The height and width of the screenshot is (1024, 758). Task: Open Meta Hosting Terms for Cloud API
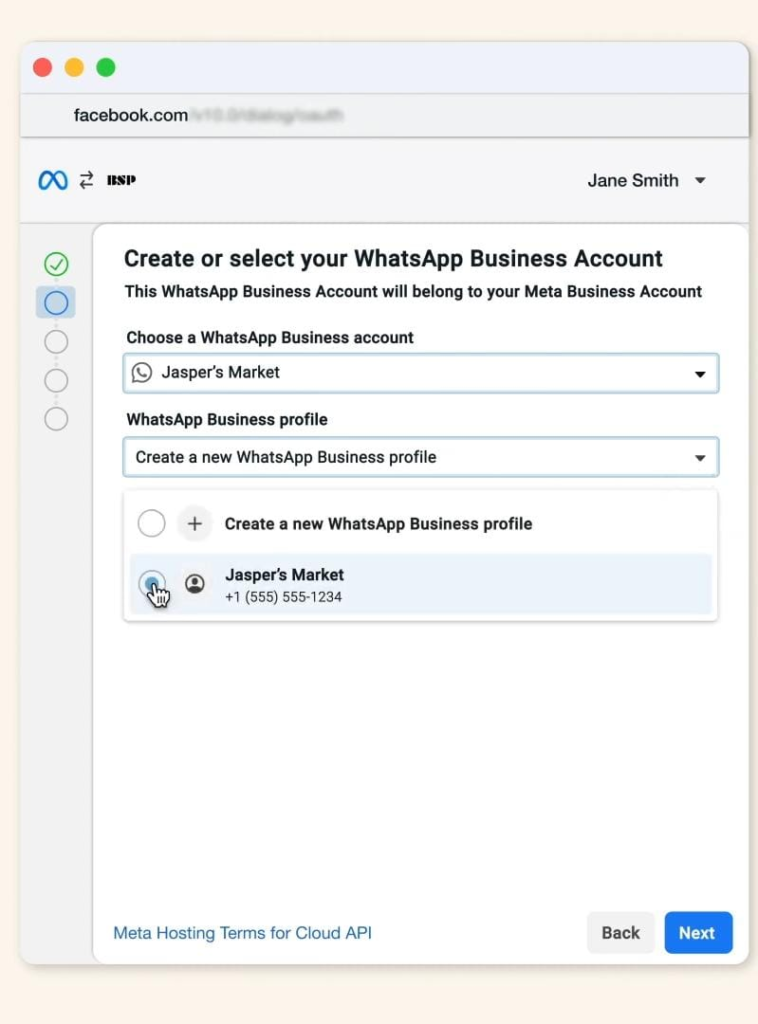242,933
